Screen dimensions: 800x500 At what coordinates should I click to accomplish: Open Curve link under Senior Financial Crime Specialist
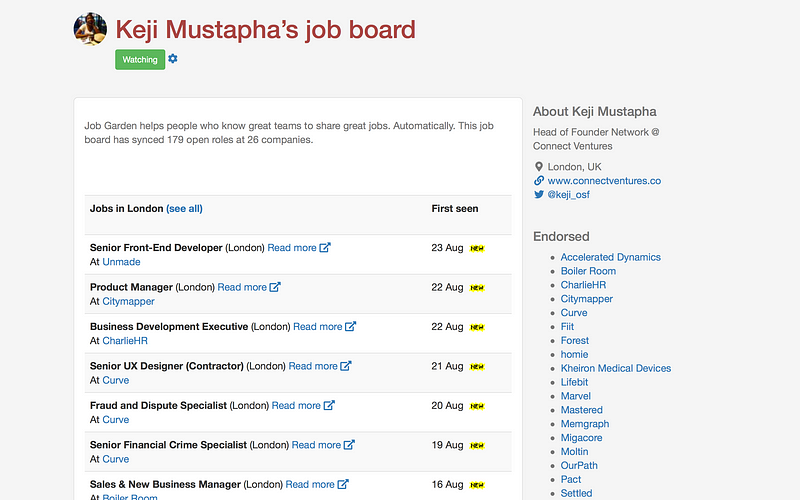116,459
